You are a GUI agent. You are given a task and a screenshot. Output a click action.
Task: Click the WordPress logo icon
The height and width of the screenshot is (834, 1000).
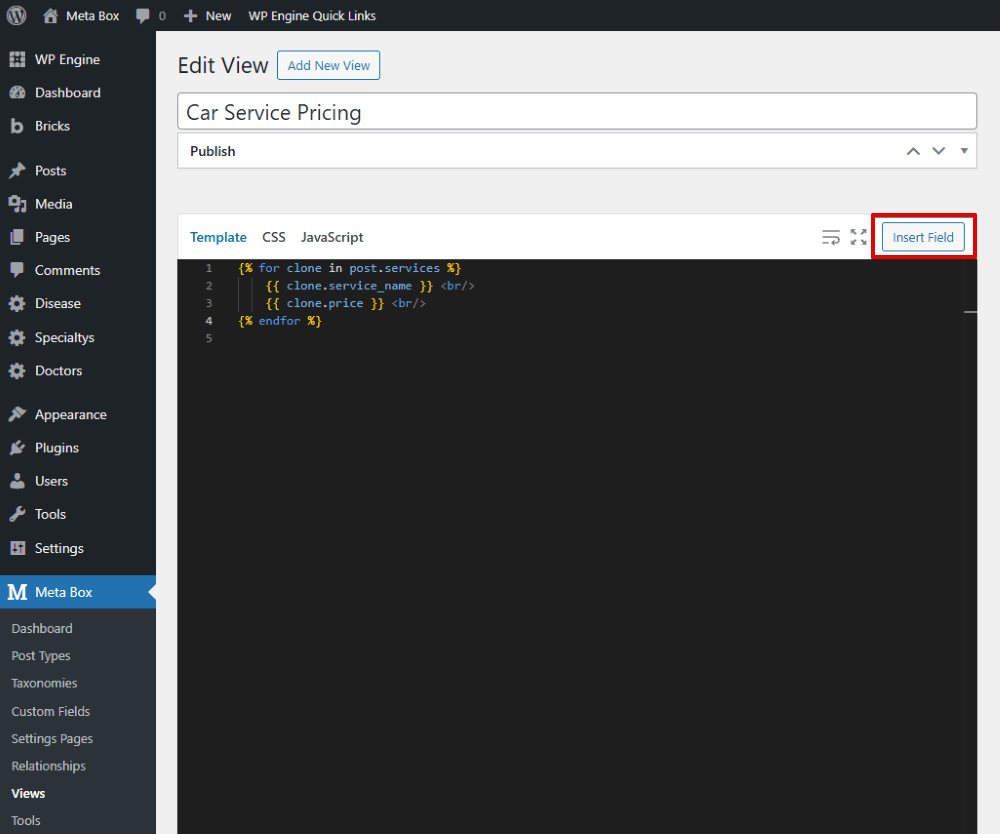pyautogui.click(x=17, y=15)
